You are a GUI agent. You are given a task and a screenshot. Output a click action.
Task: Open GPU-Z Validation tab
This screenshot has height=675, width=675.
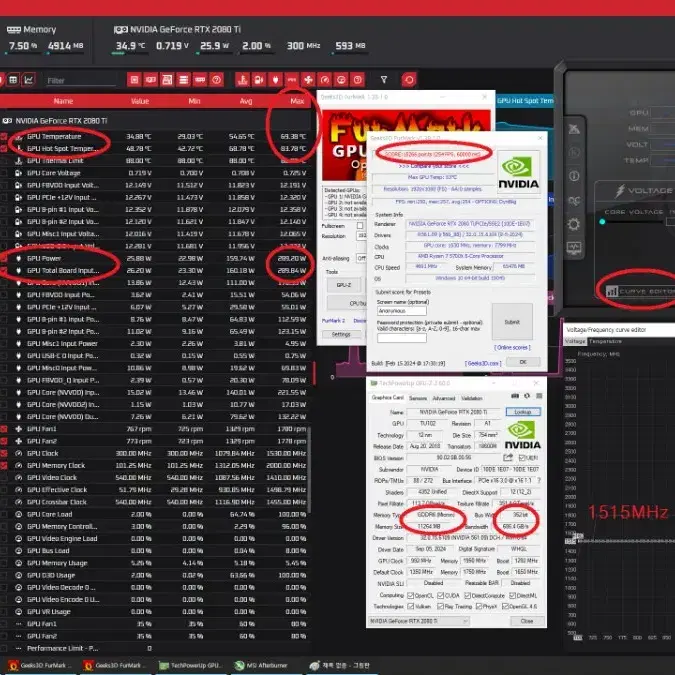coord(472,398)
